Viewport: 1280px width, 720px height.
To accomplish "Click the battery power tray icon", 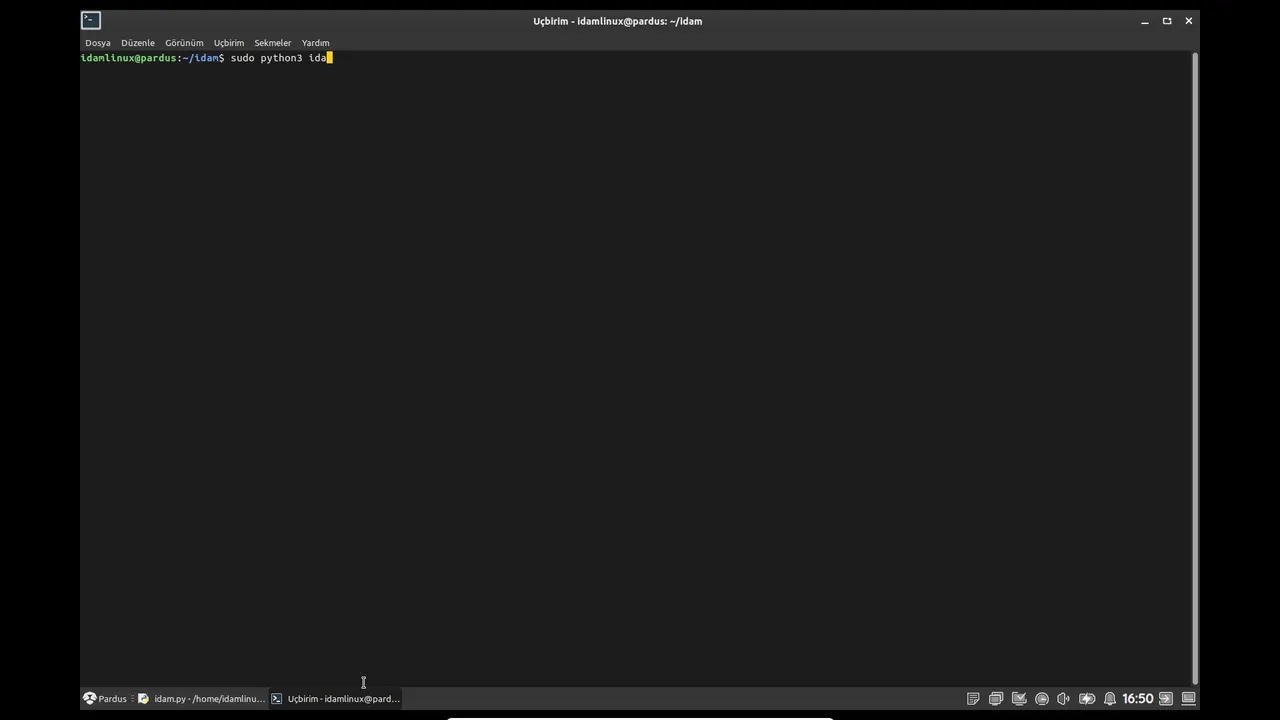I will [x=1087, y=699].
